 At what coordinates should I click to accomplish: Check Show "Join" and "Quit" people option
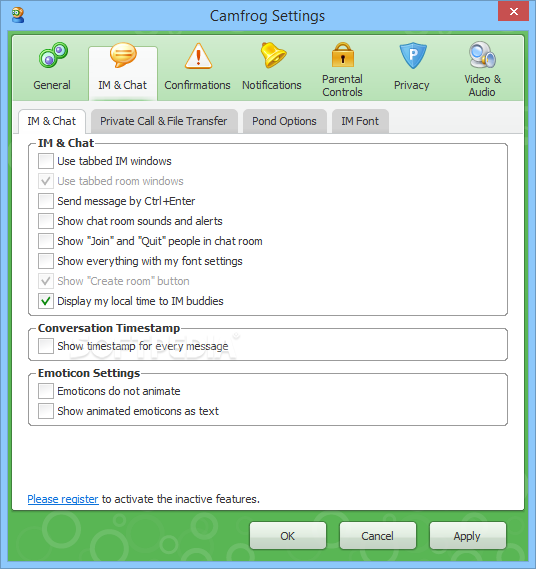tap(46, 241)
